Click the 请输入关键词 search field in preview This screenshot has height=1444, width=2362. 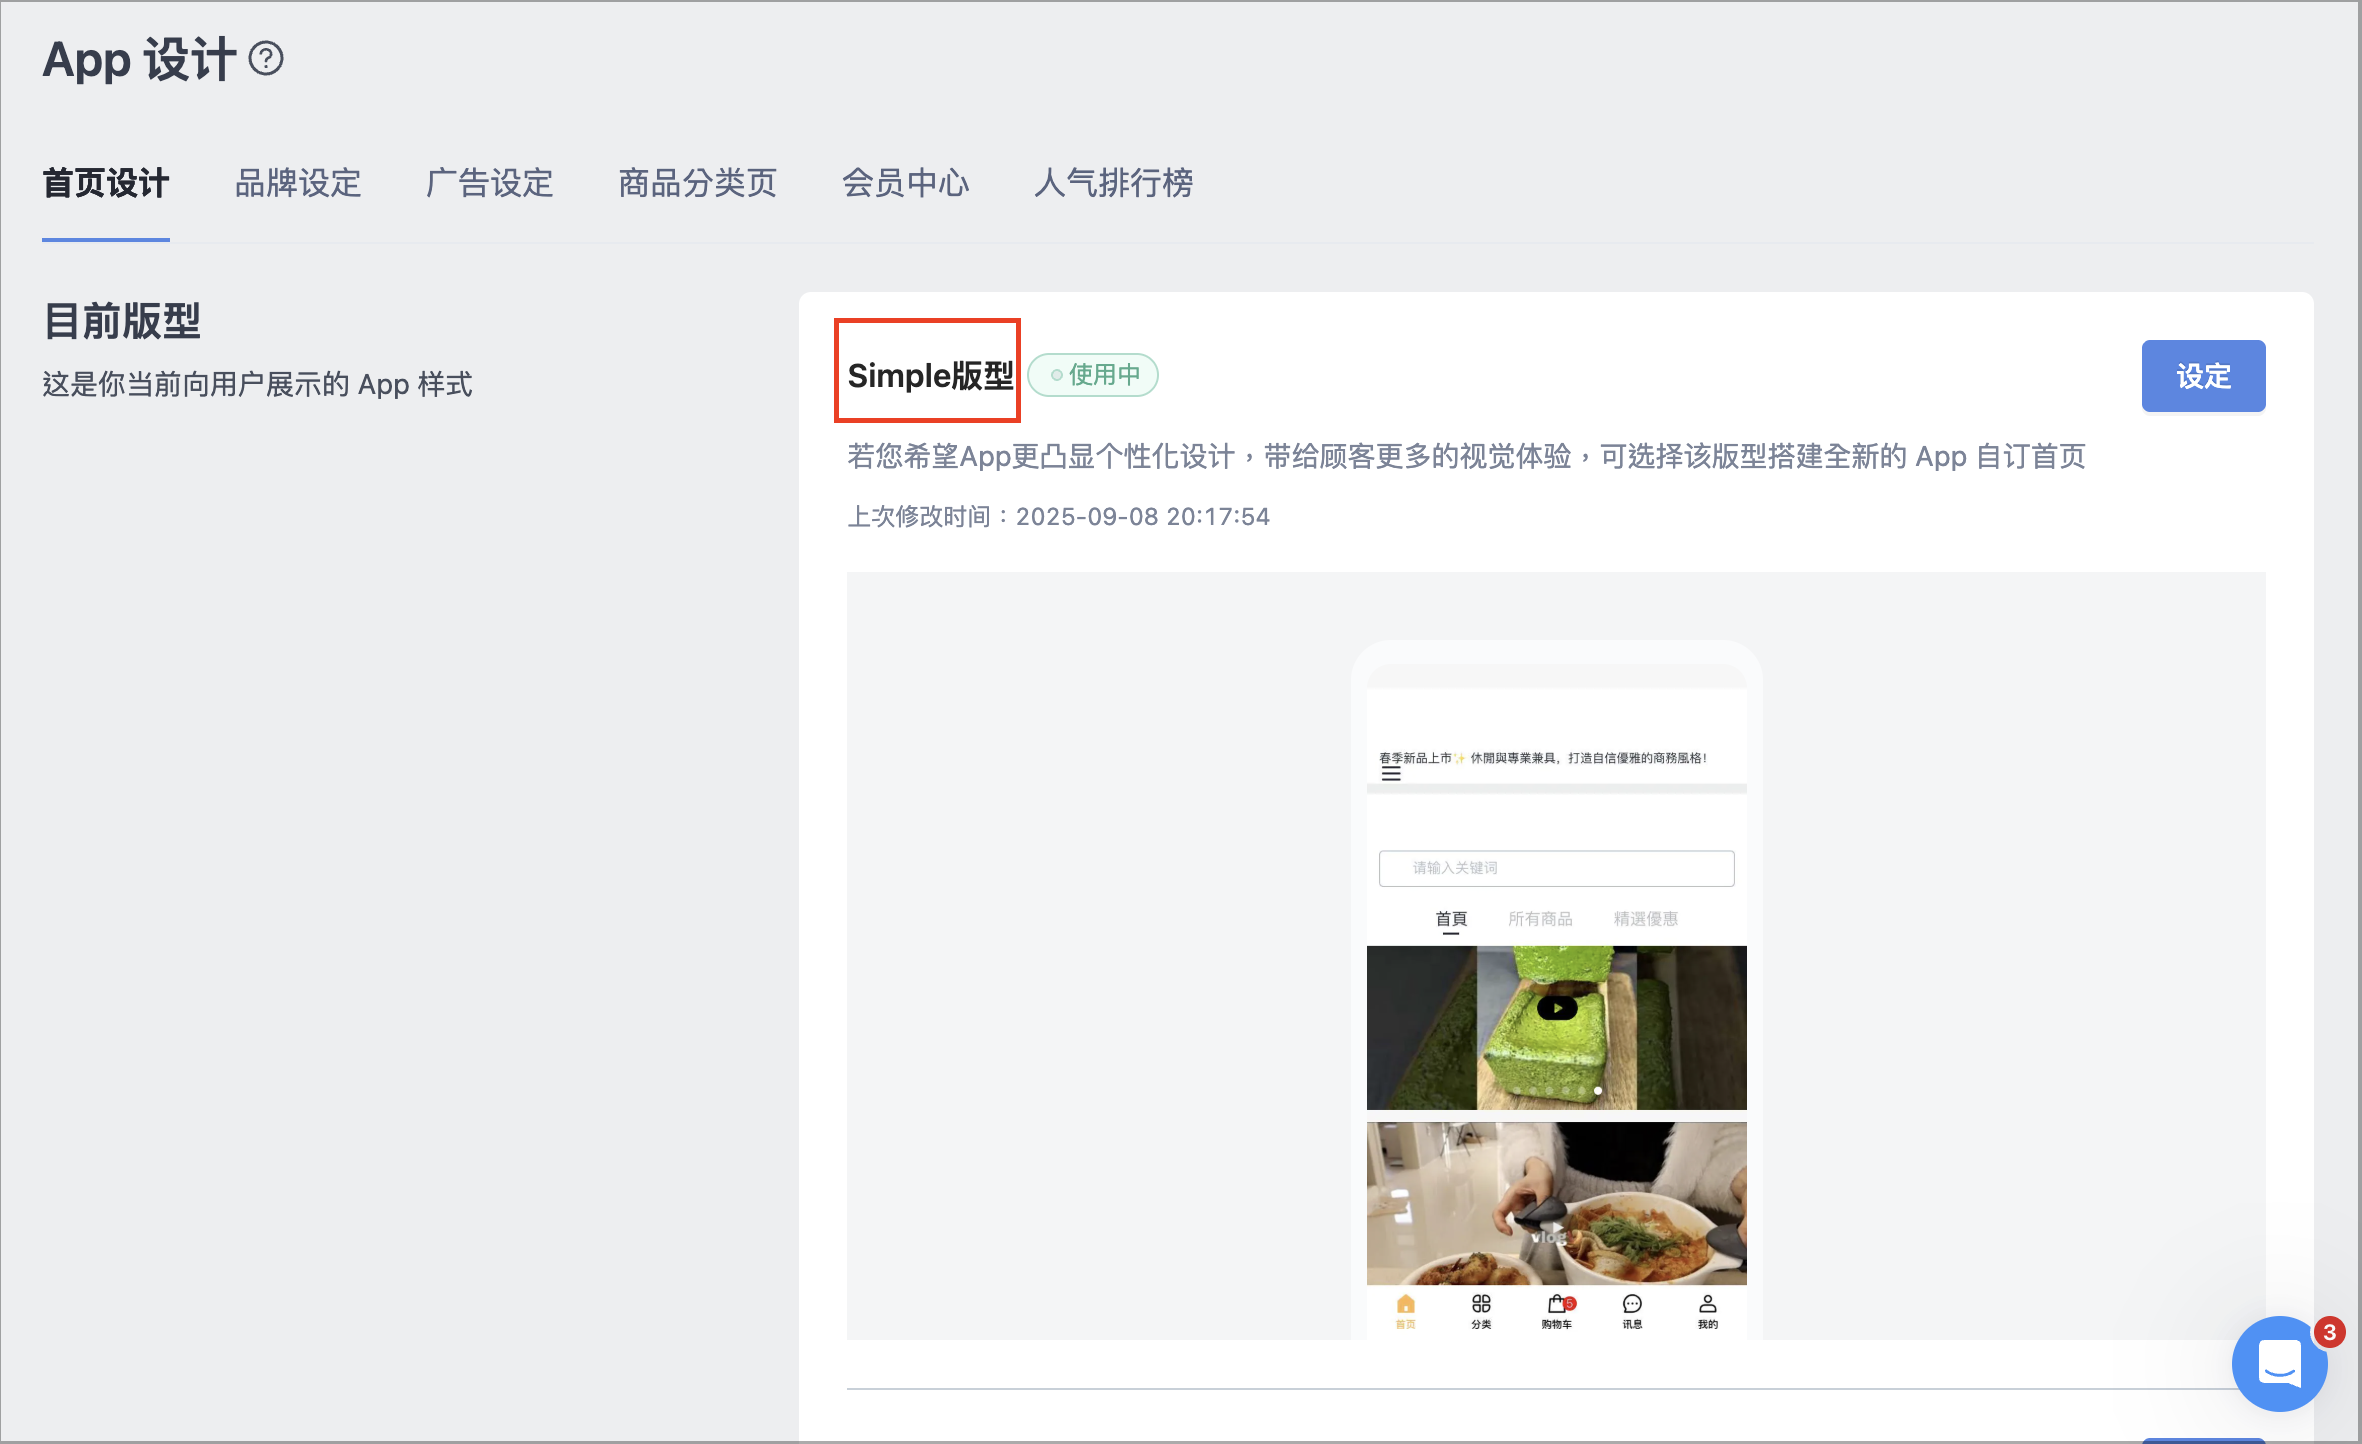point(1556,868)
